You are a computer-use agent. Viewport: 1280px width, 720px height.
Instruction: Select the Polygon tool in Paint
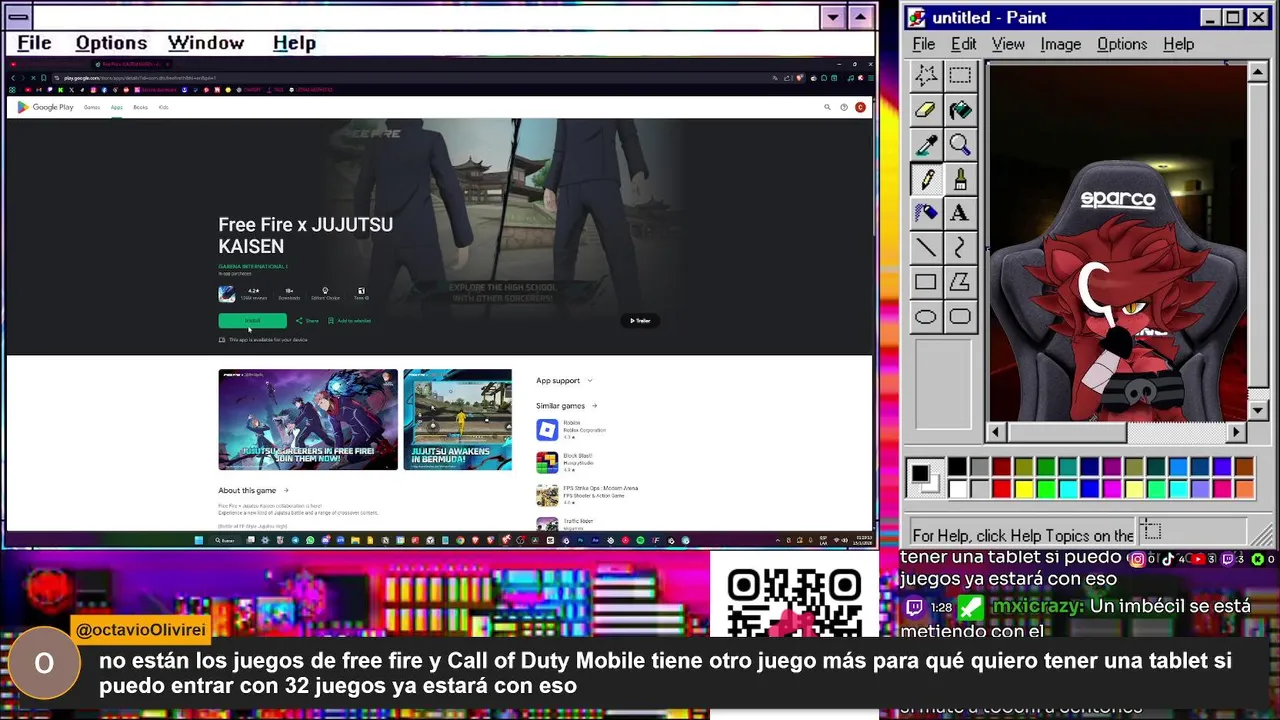(960, 283)
